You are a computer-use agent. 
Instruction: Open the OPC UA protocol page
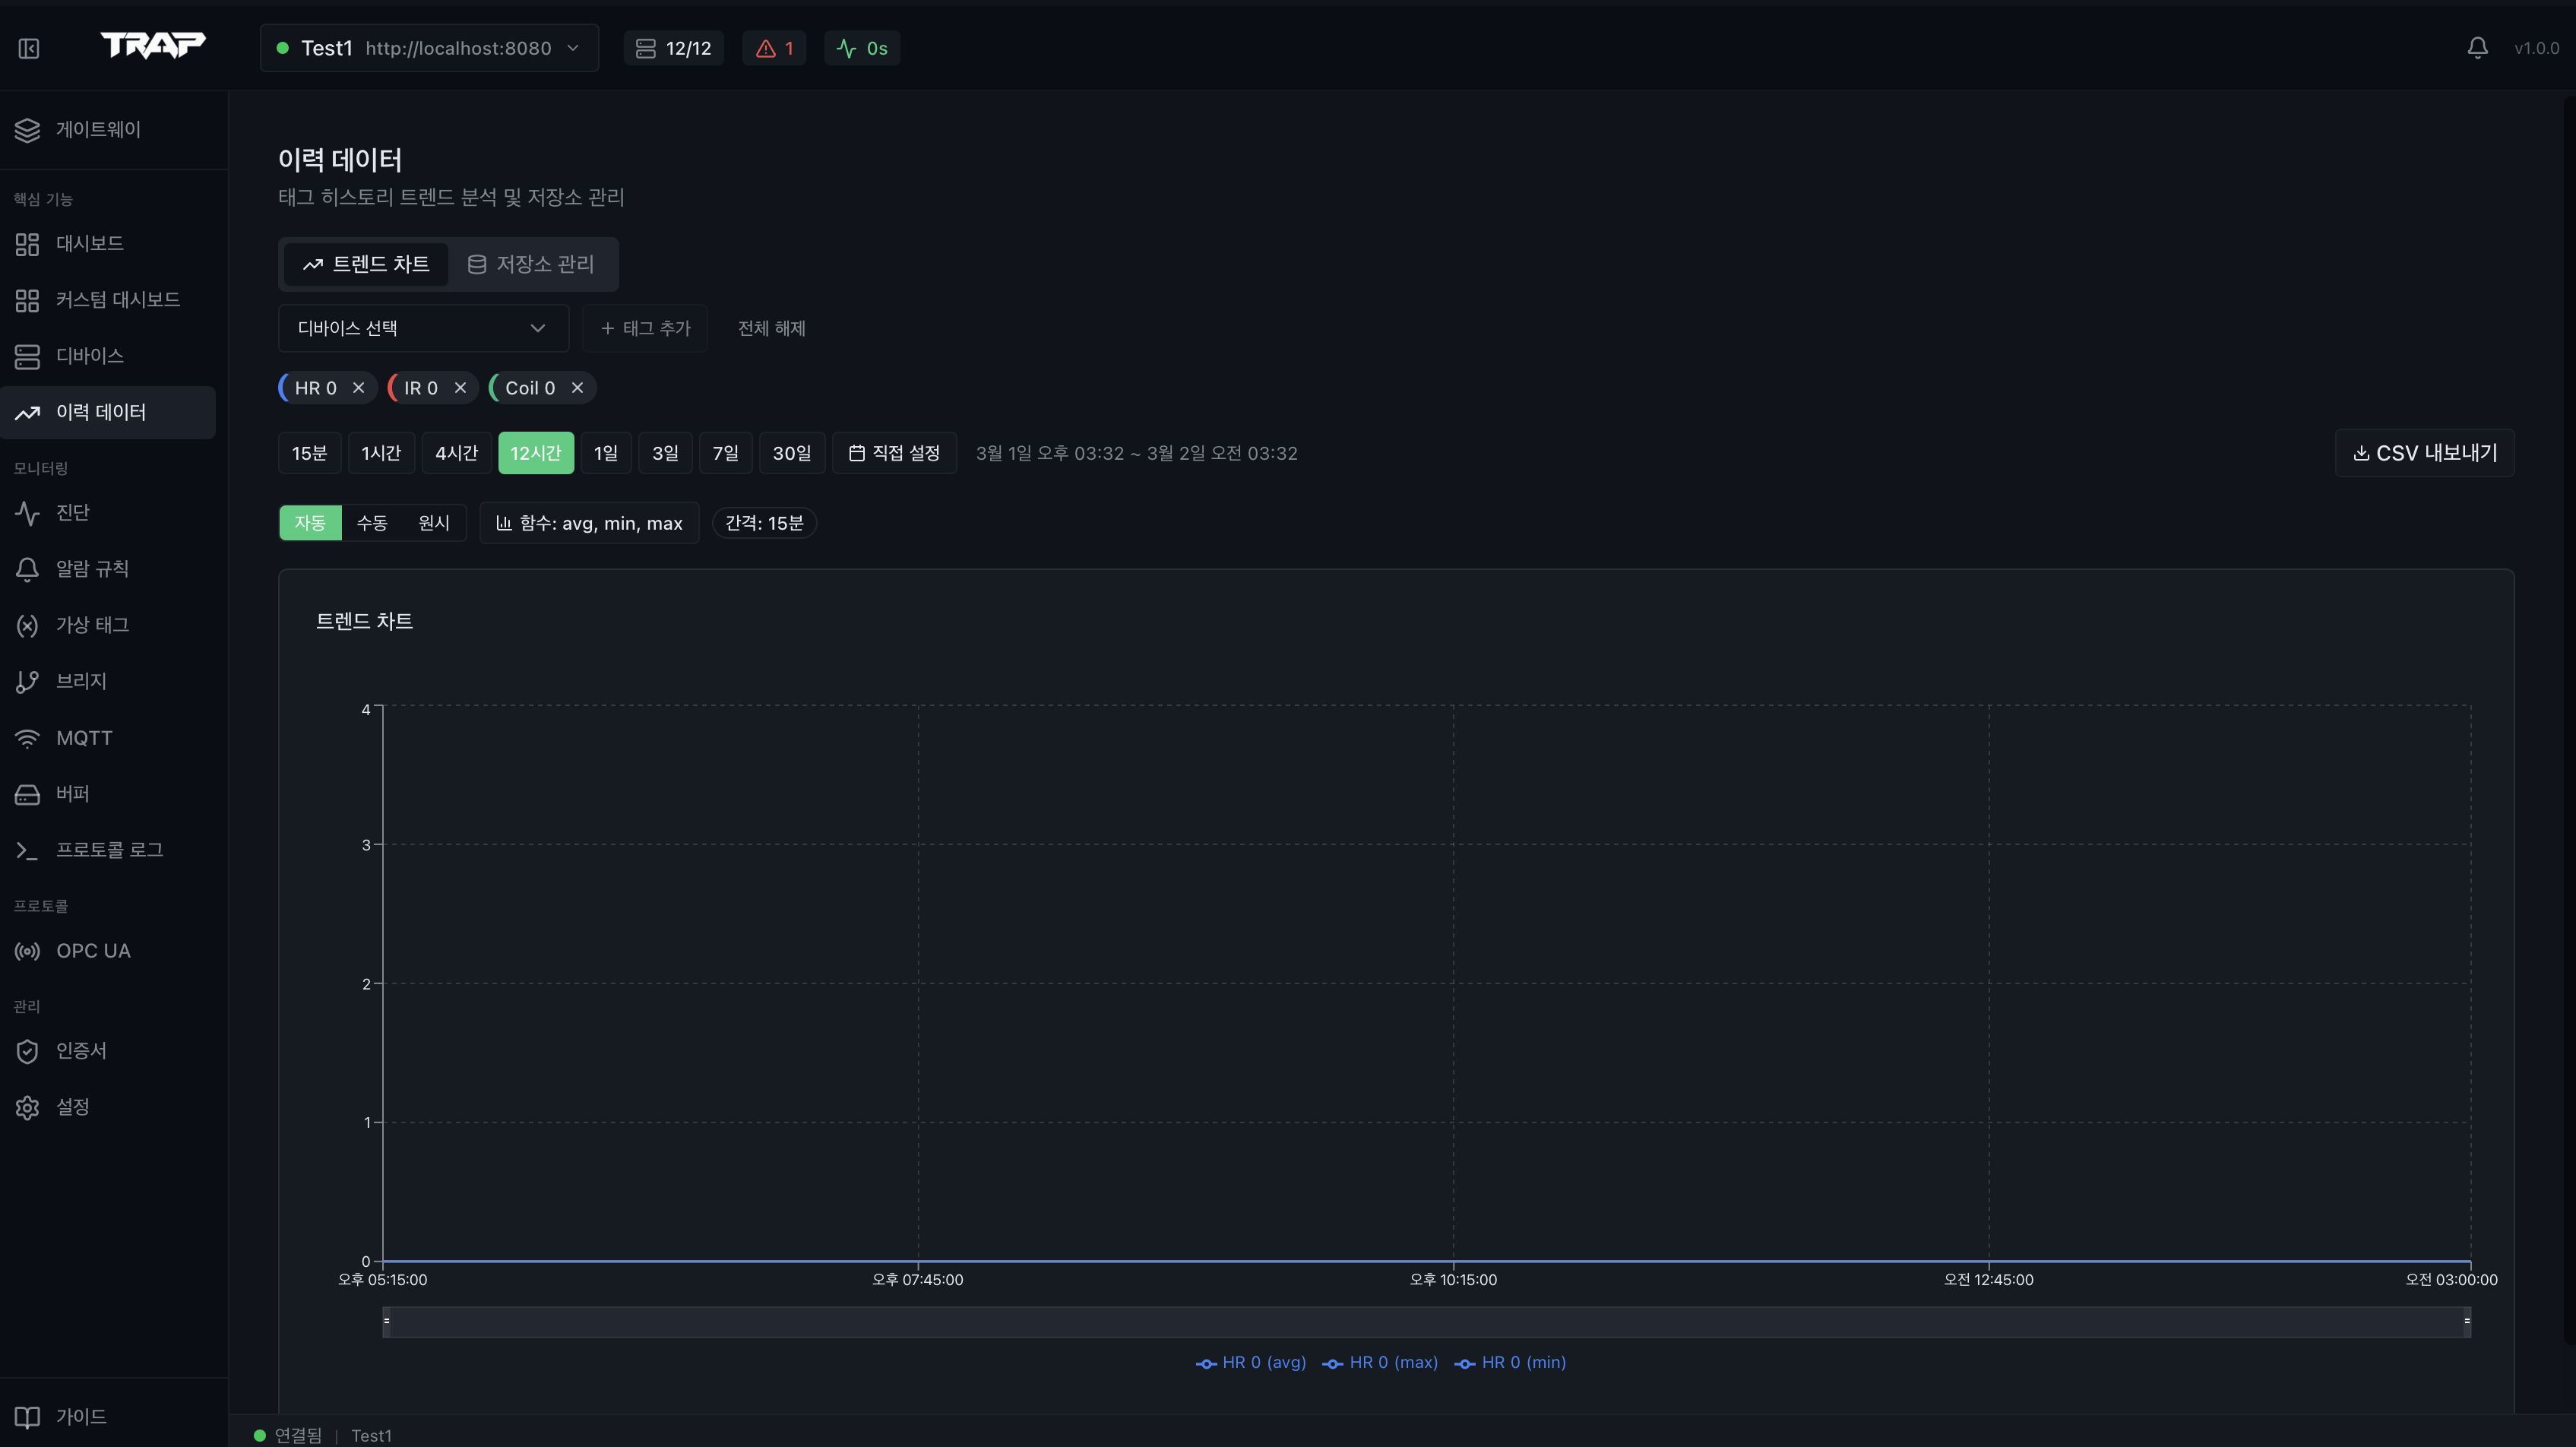click(93, 951)
